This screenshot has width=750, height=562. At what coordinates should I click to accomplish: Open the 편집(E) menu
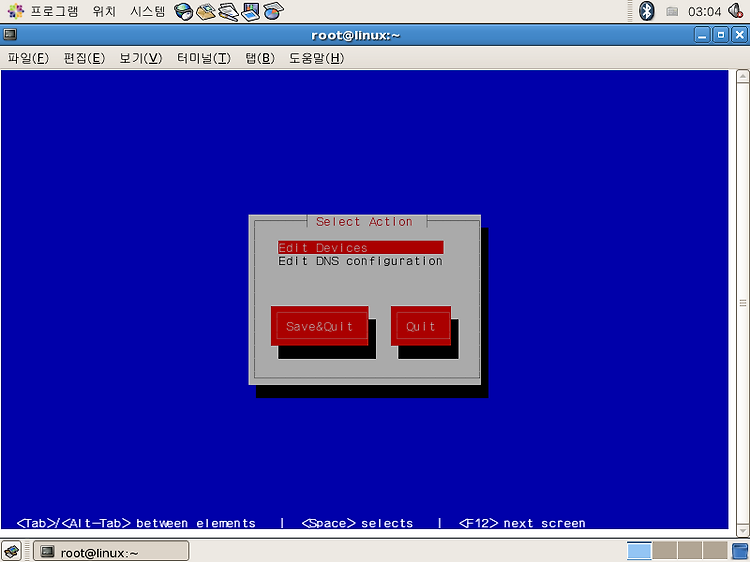pyautogui.click(x=84, y=58)
